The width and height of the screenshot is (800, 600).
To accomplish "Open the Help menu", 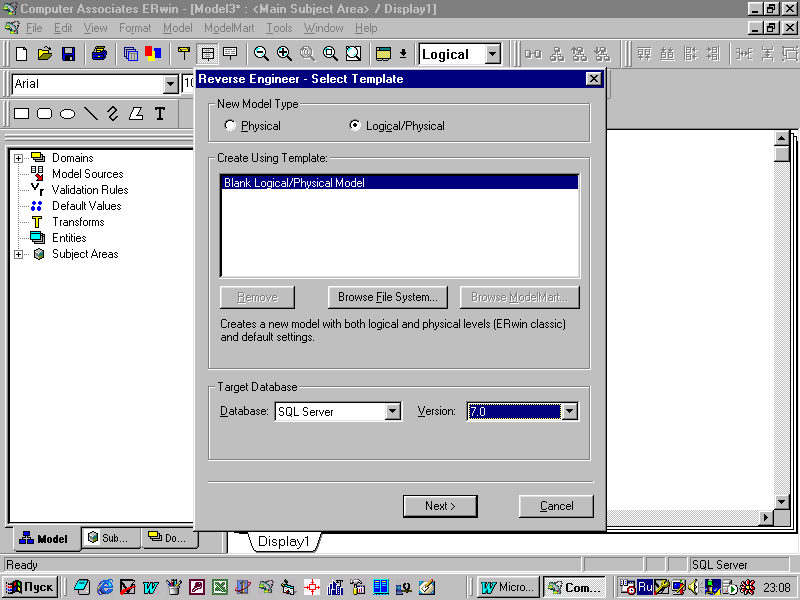I will (366, 28).
